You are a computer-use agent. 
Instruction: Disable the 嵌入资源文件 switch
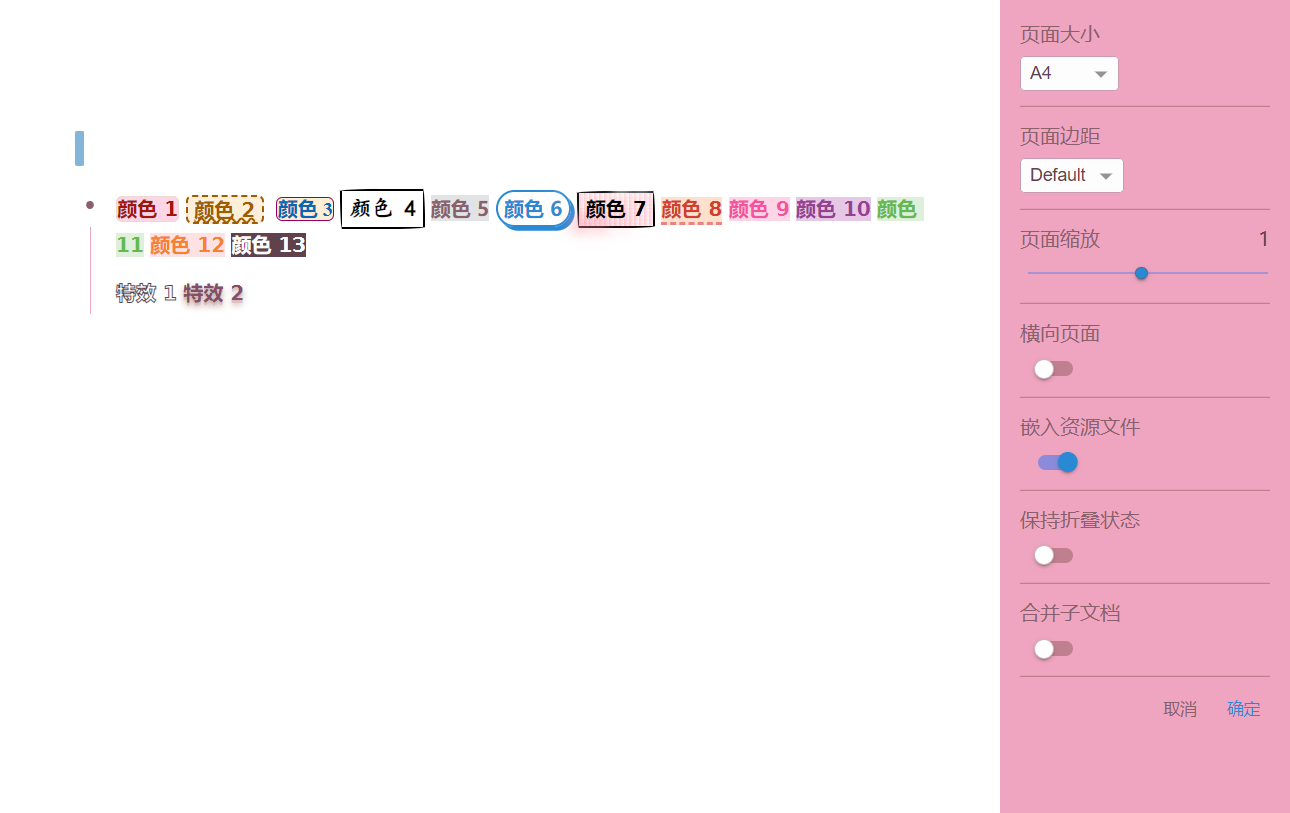1058,462
